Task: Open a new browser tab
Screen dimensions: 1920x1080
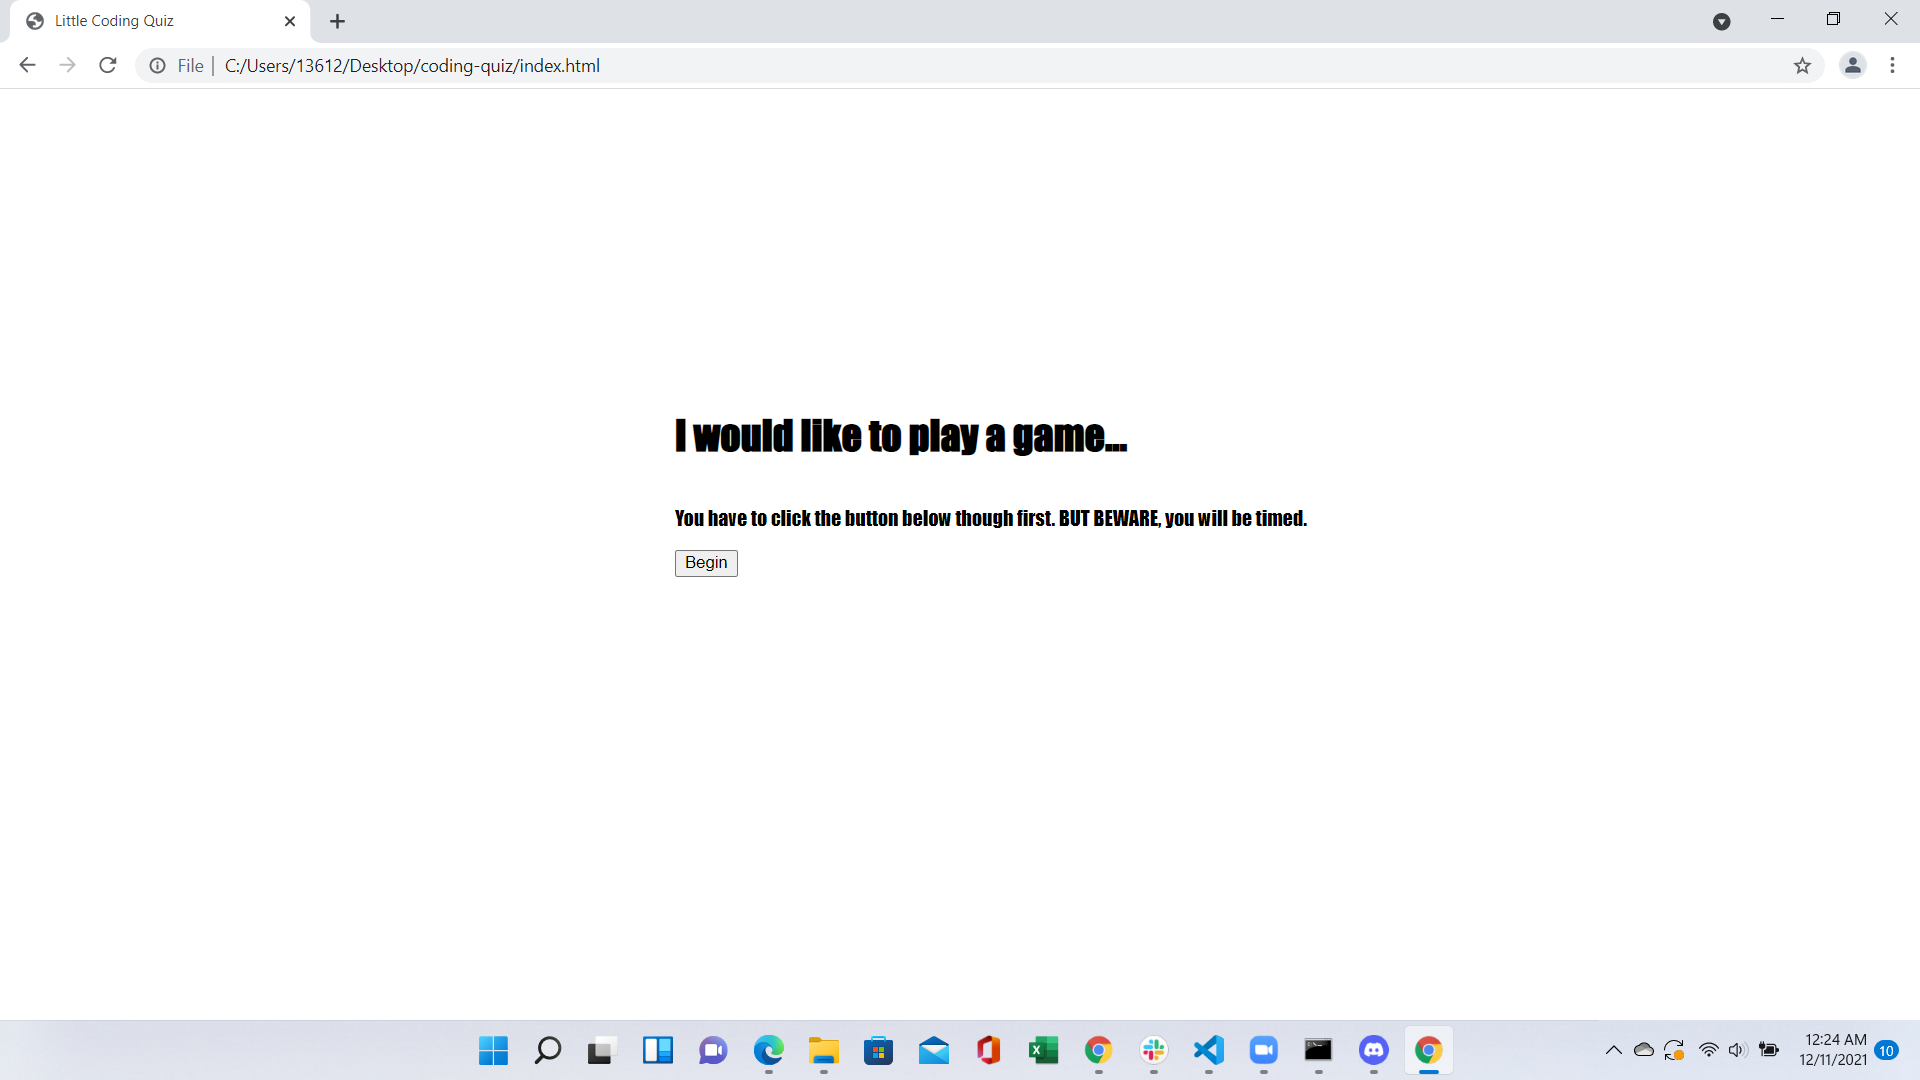Action: click(x=337, y=20)
